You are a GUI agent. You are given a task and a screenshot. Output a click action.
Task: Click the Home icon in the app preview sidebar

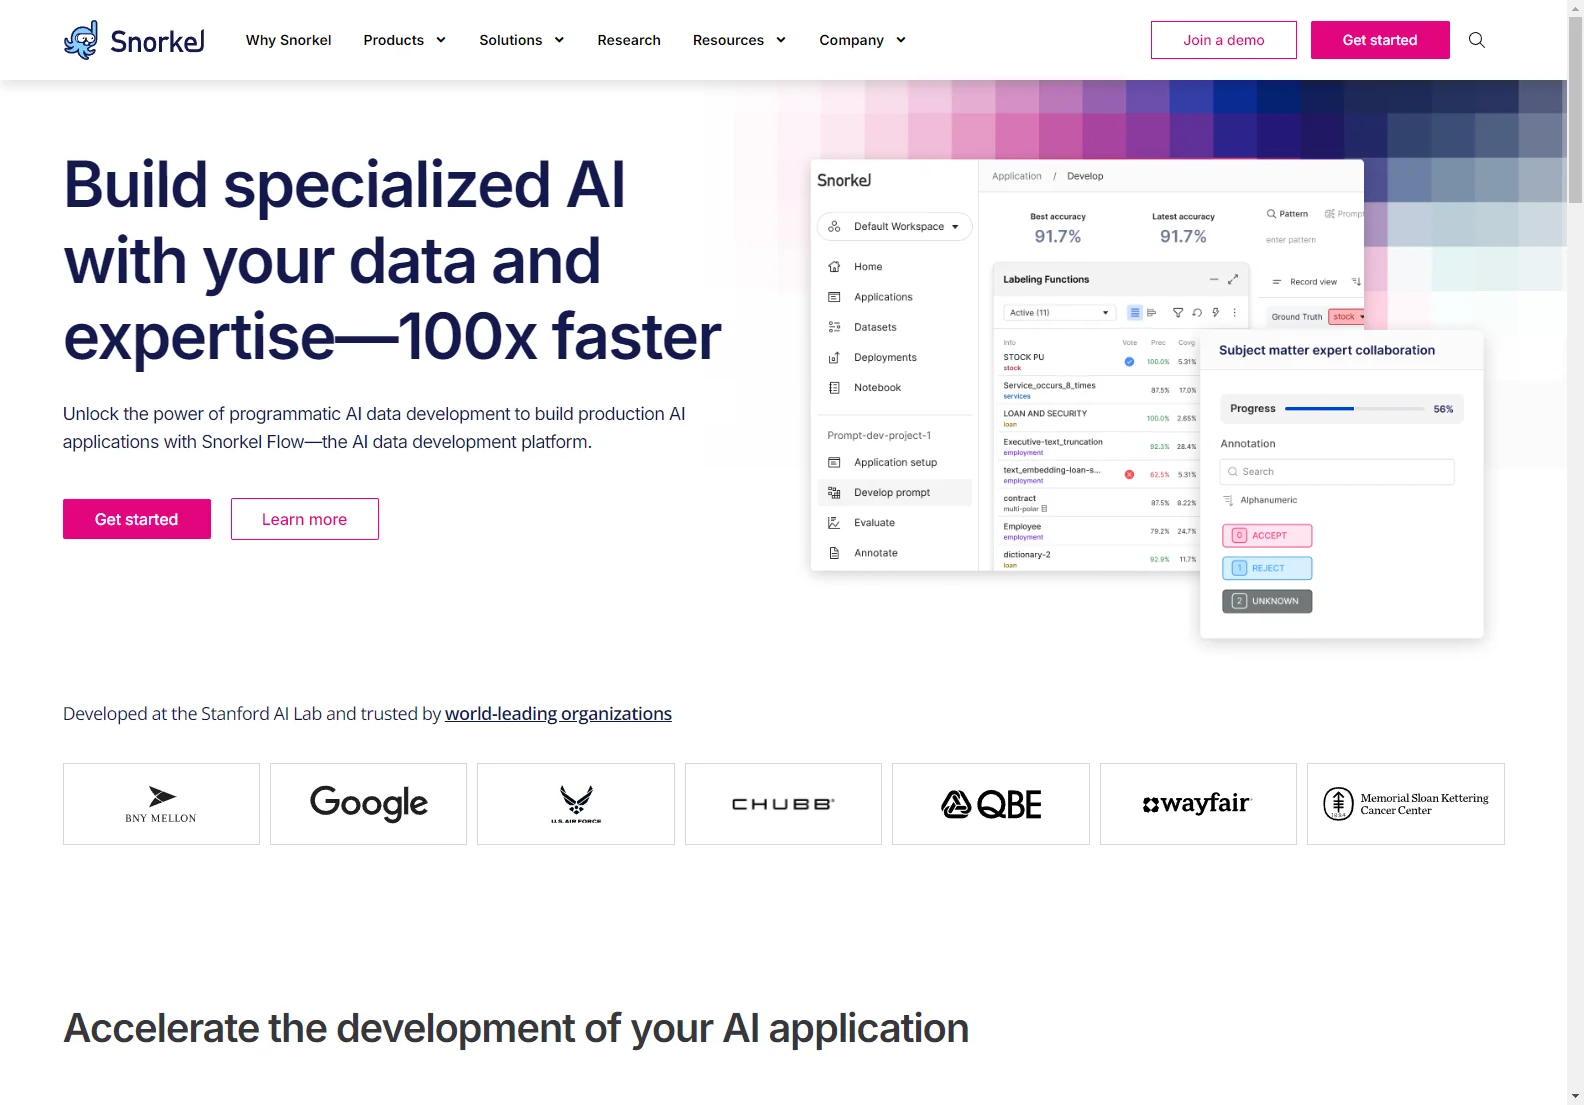[834, 267]
